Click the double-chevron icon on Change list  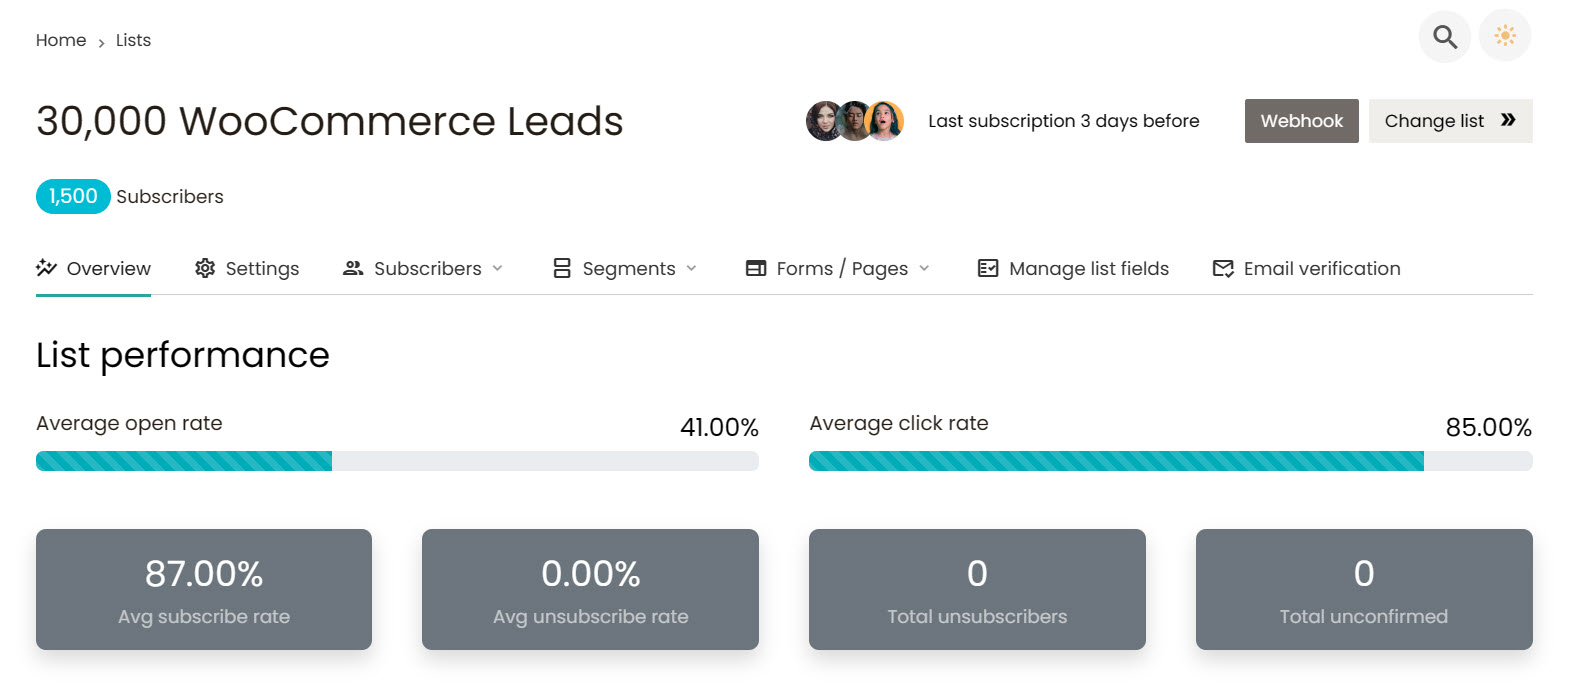pyautogui.click(x=1508, y=120)
